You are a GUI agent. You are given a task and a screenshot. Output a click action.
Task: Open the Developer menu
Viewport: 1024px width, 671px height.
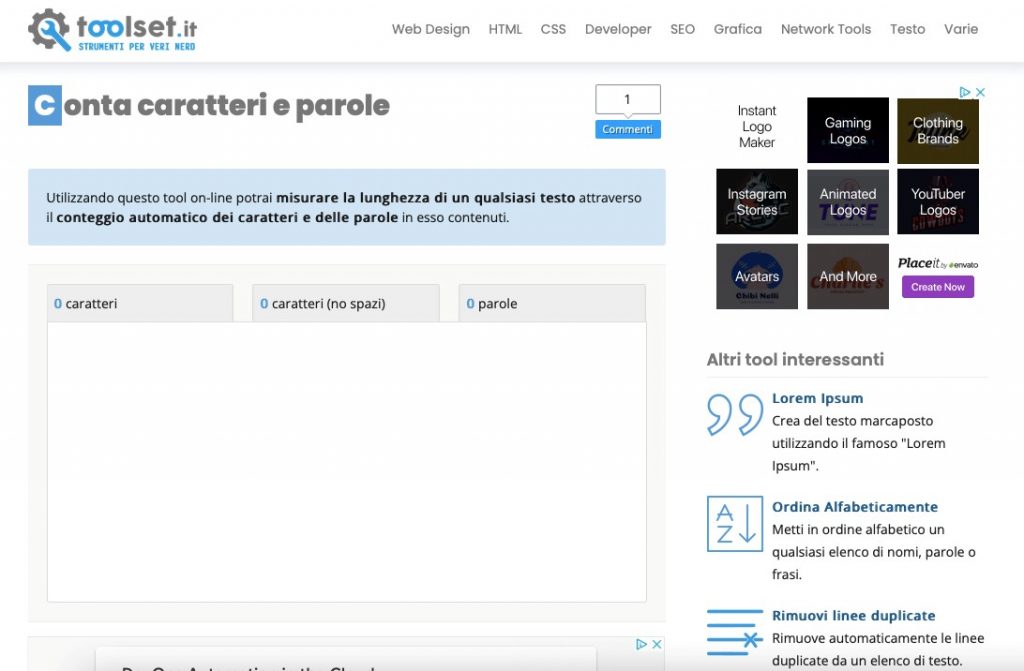pos(618,29)
